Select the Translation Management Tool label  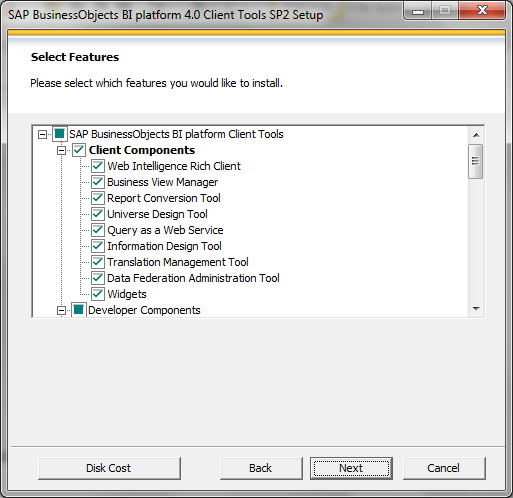[x=178, y=262]
